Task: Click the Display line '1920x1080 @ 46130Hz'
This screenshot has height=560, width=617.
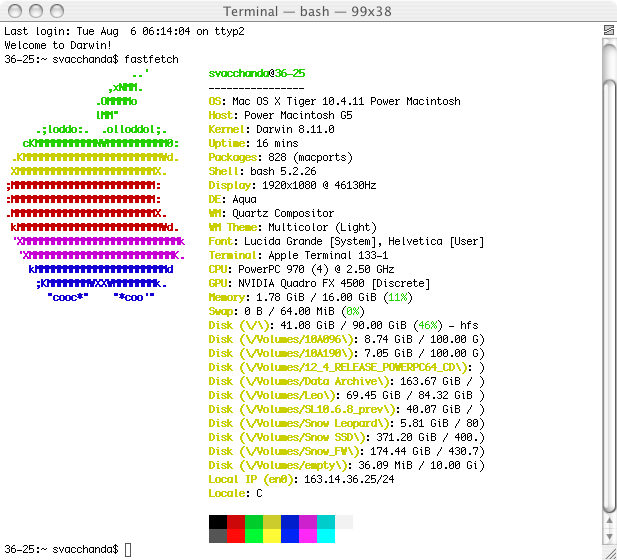Action: (292, 185)
